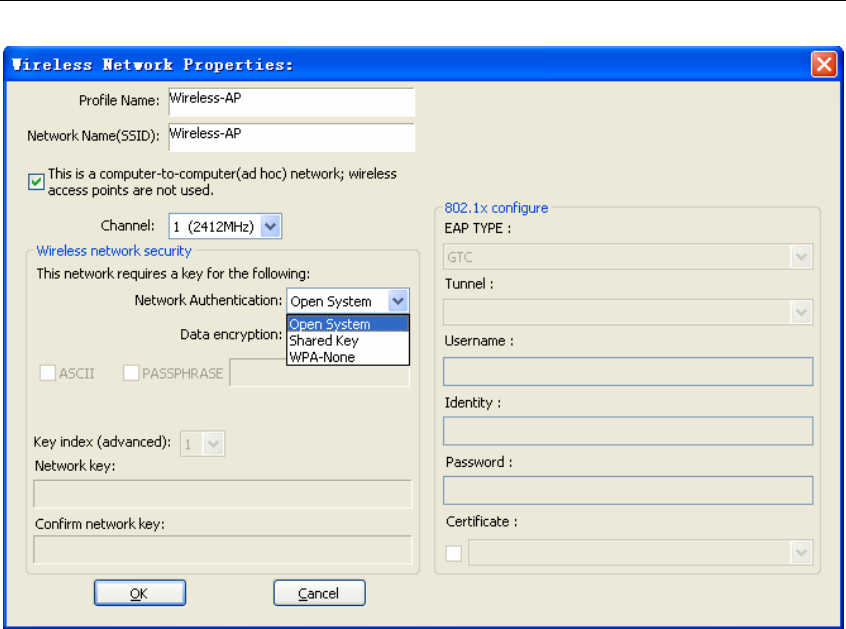Select the Password input box

(628, 490)
